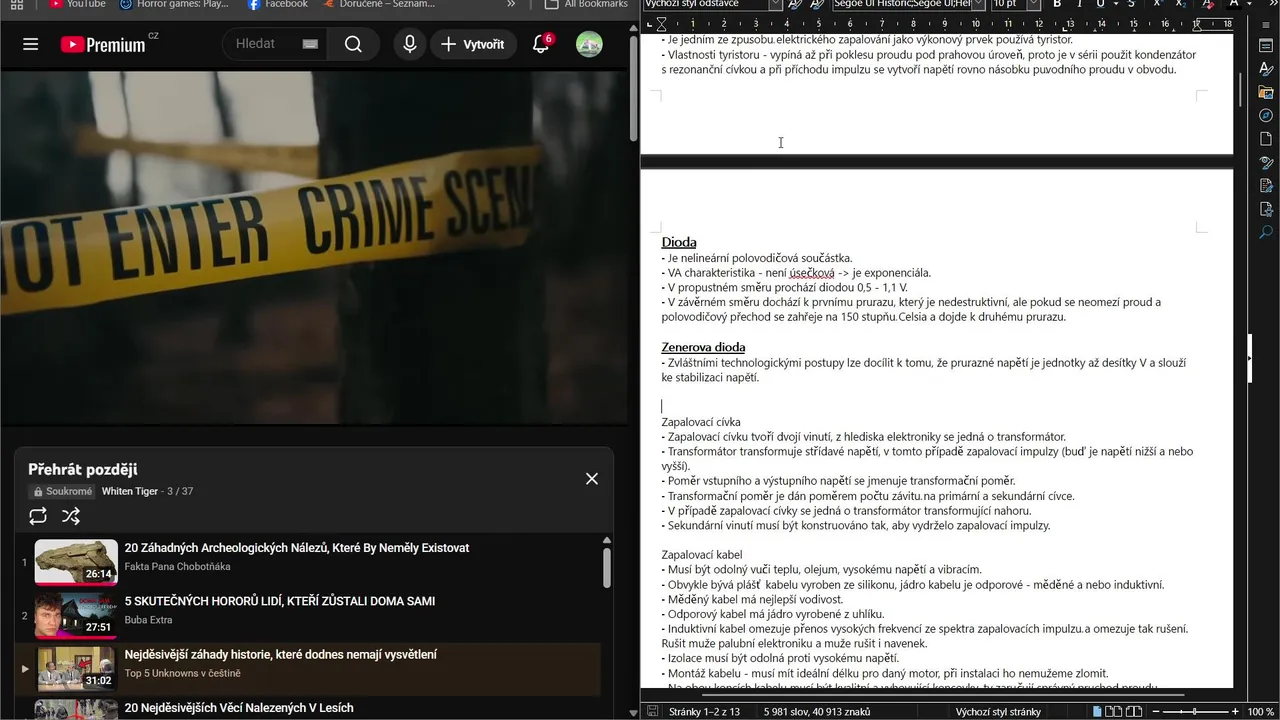Toggle bold formatting in Writer
1280x720 pixels.
1057,4
